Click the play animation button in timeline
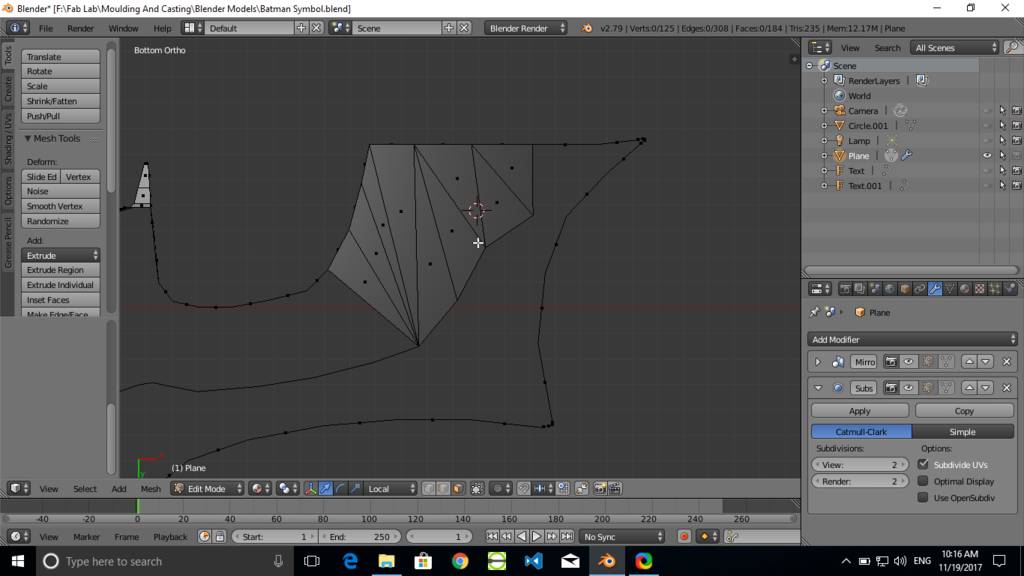 [536, 537]
